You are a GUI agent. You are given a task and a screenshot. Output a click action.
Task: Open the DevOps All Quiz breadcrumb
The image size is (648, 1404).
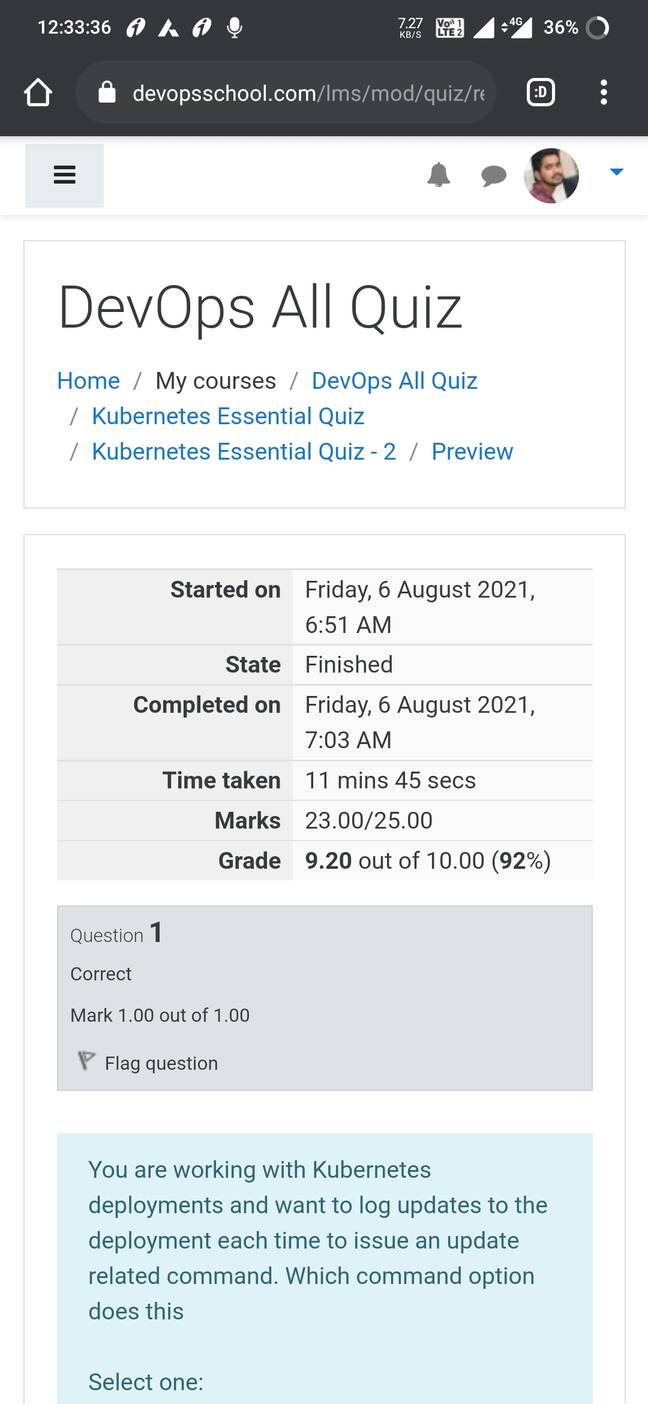click(x=394, y=381)
